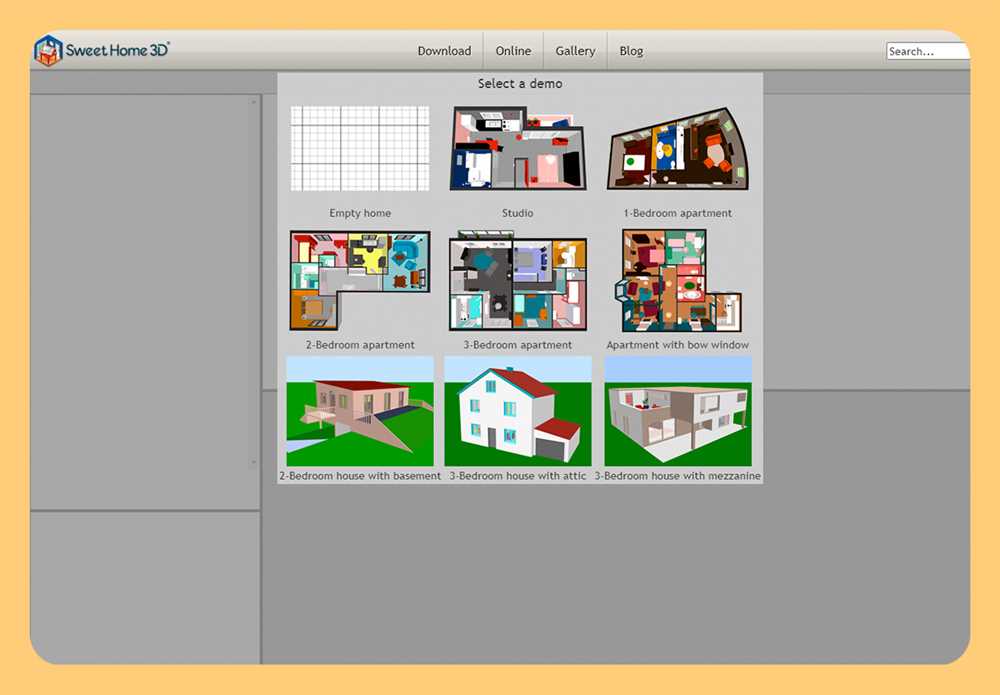
Task: Click the "2-Bedroom apartment" label
Action: click(360, 345)
